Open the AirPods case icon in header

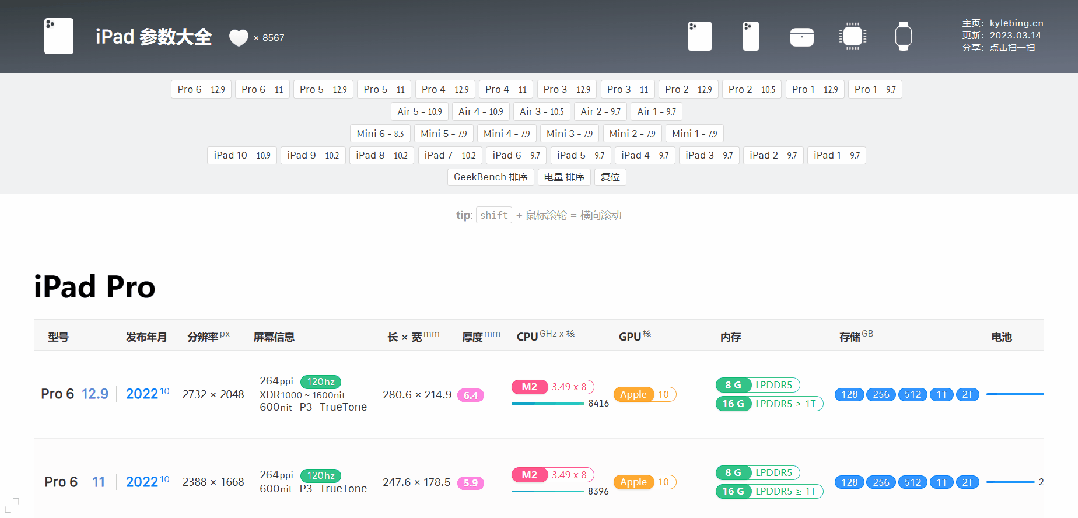[802, 36]
